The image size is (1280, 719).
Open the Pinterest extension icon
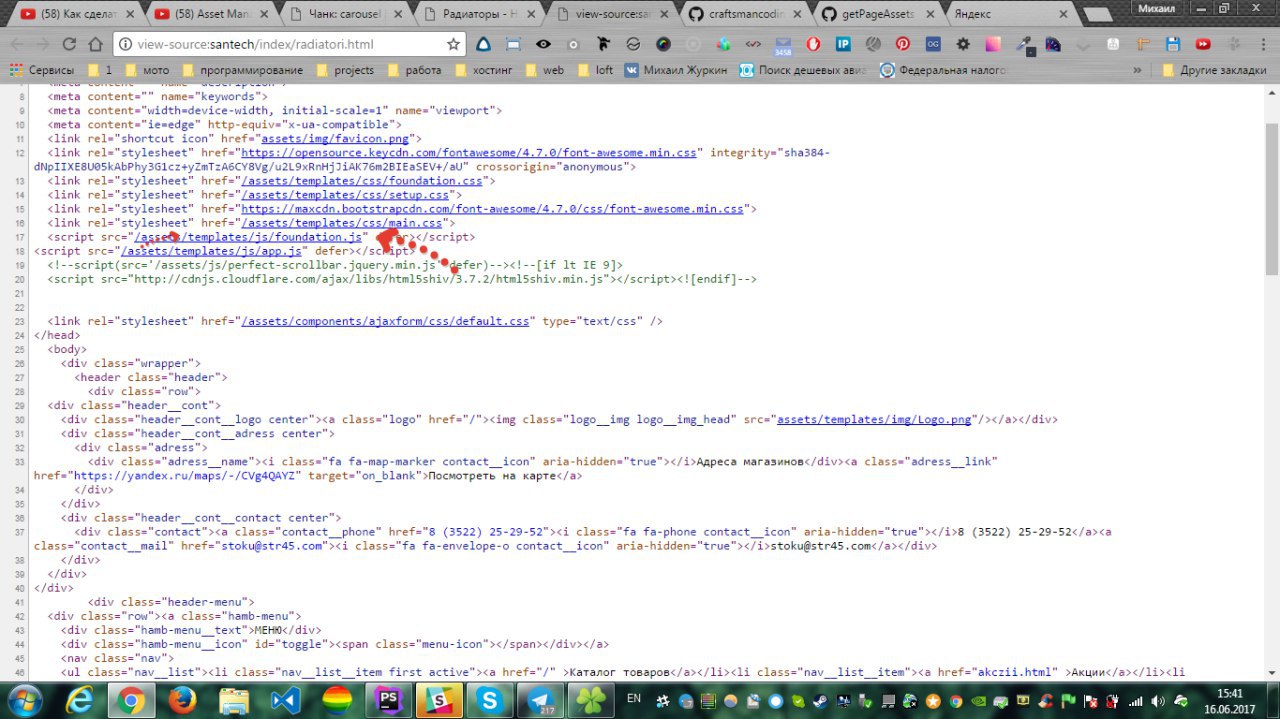[x=903, y=44]
